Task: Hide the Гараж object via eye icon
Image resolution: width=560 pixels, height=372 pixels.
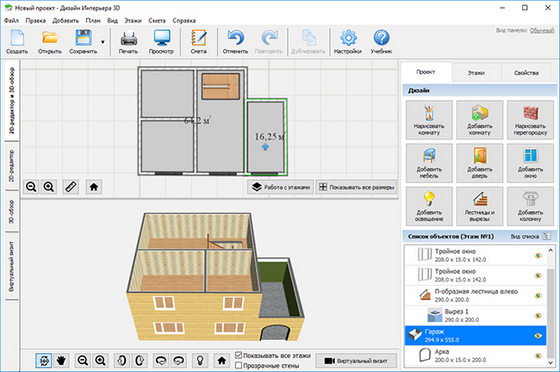Action: click(x=538, y=336)
